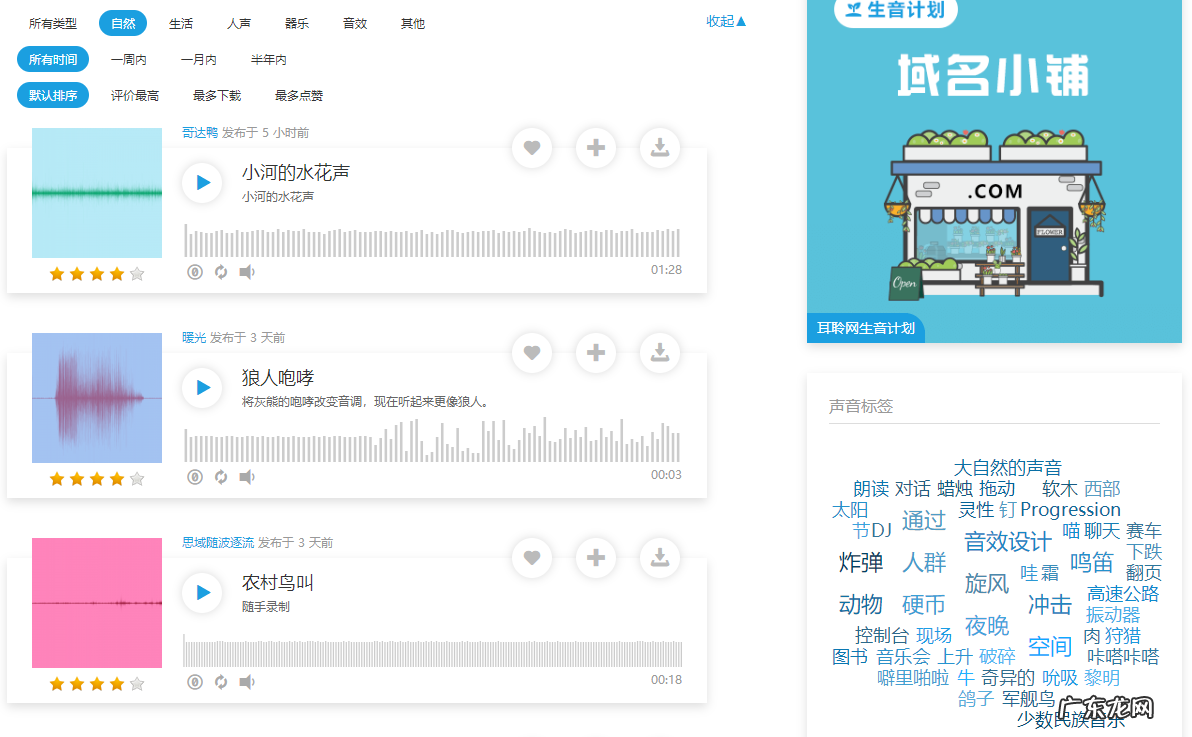Image resolution: width=1192 pixels, height=737 pixels.
Task: Click the plus icon for 小河的水花声
Action: 595,147
